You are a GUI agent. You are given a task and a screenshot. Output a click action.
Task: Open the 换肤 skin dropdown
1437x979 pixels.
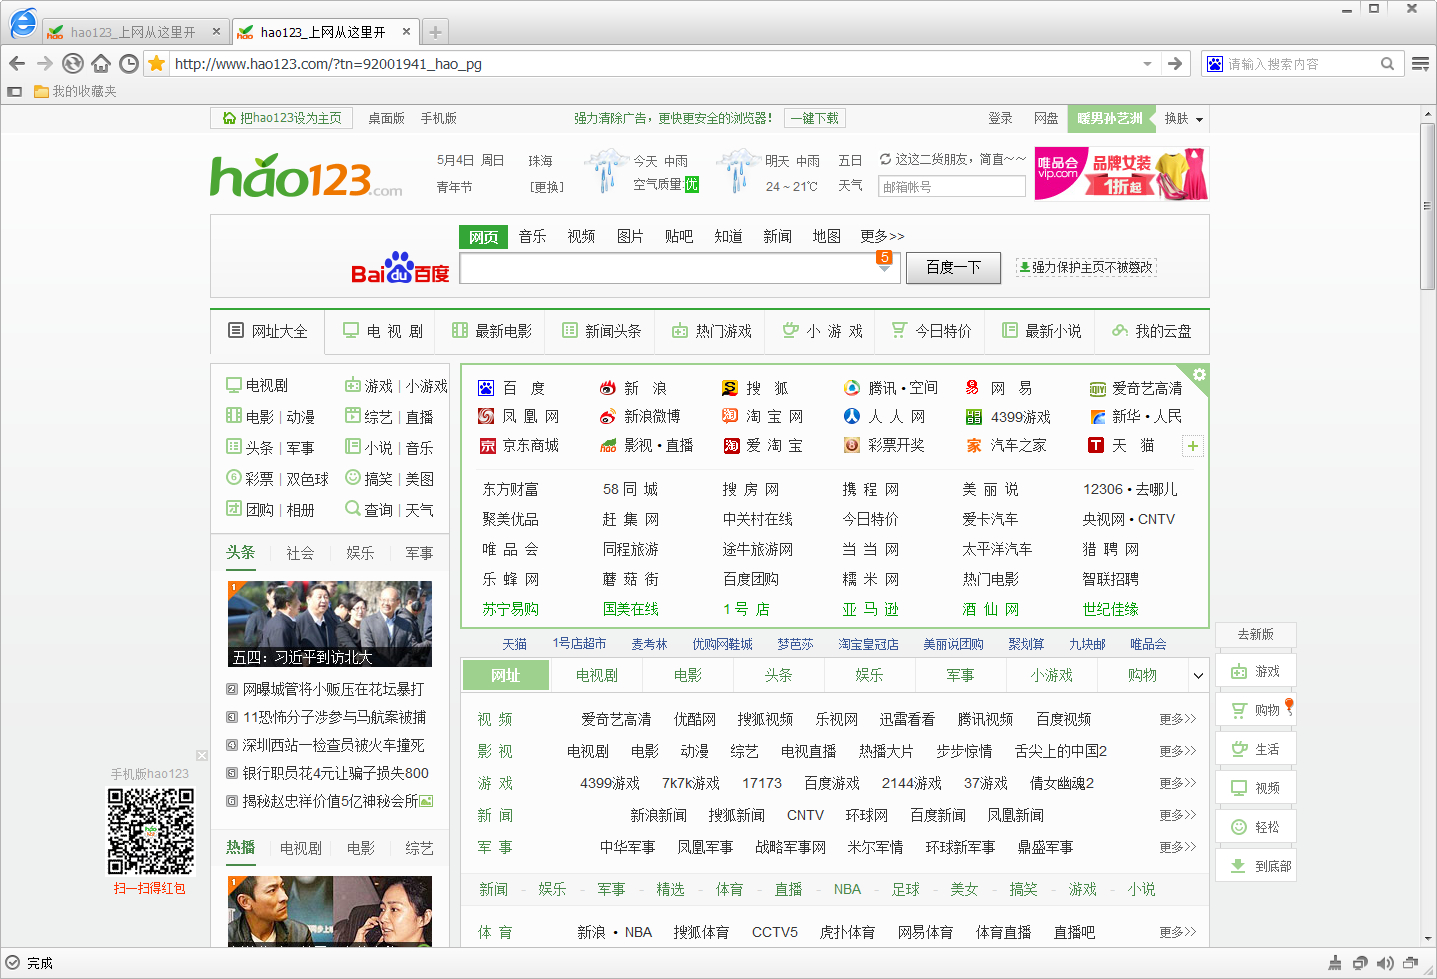click(1184, 118)
